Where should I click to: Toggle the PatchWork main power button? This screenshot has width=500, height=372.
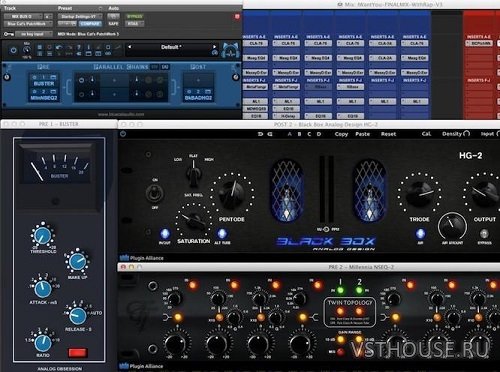[x=13, y=50]
